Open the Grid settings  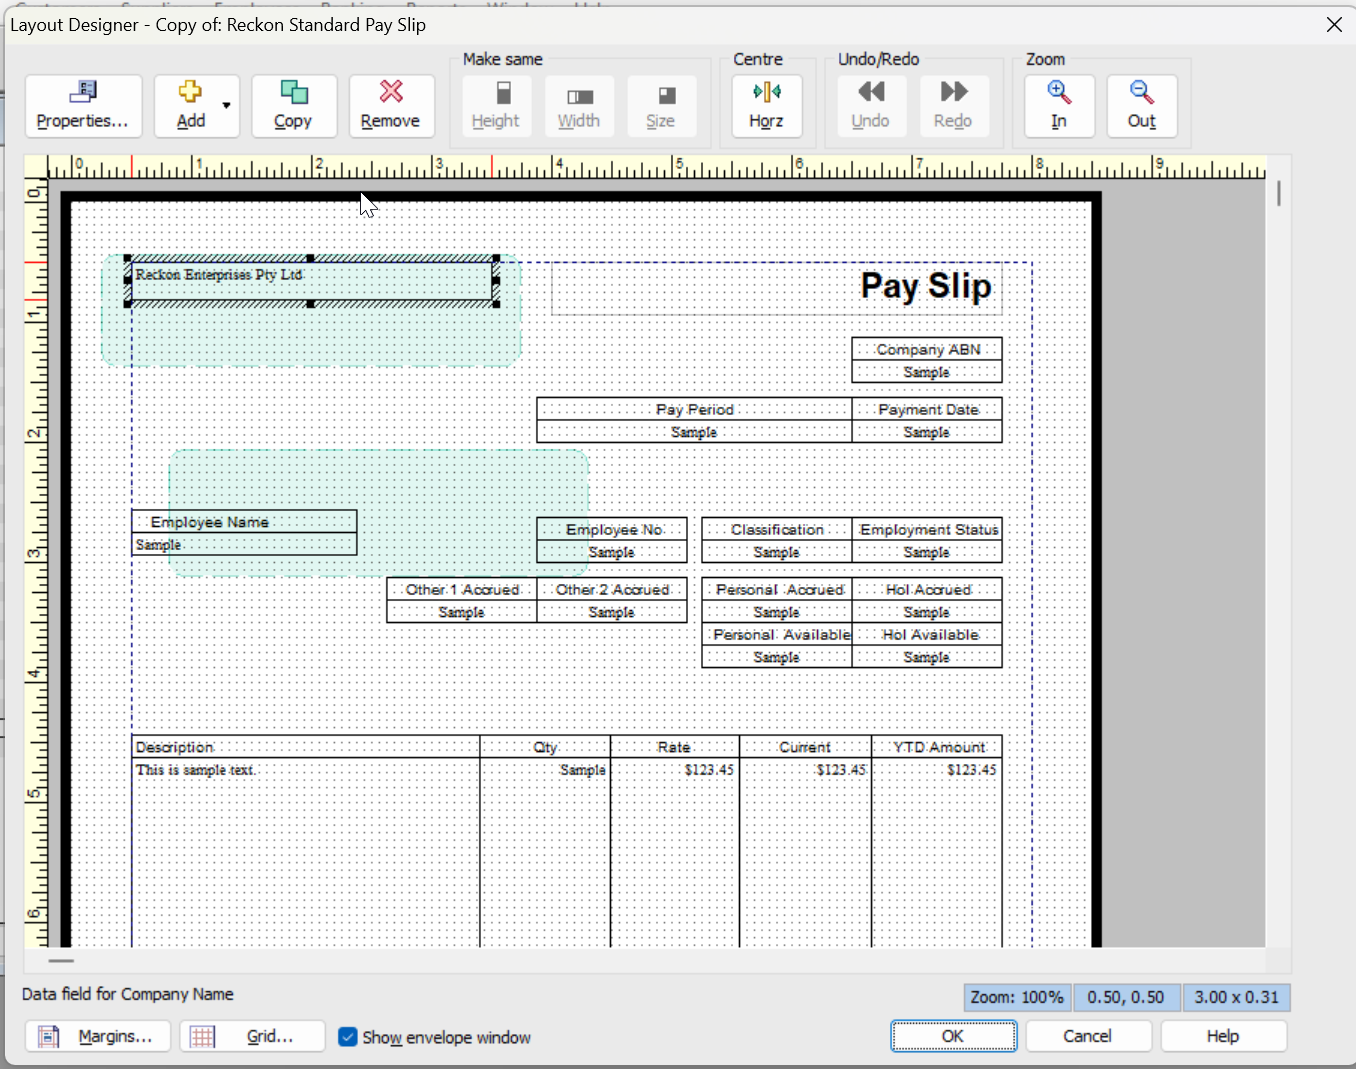coord(252,1036)
